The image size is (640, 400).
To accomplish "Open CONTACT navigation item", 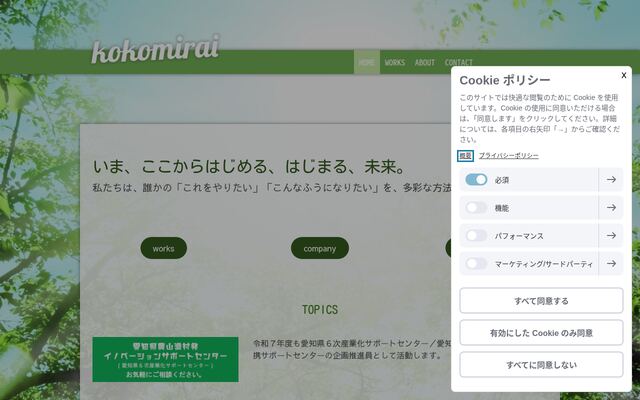I will [x=459, y=62].
